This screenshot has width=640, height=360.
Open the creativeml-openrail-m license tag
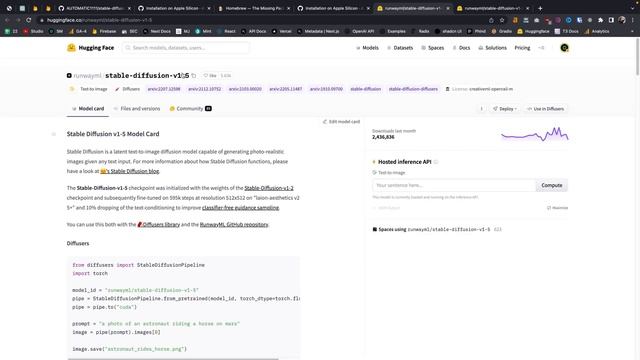coord(479,89)
